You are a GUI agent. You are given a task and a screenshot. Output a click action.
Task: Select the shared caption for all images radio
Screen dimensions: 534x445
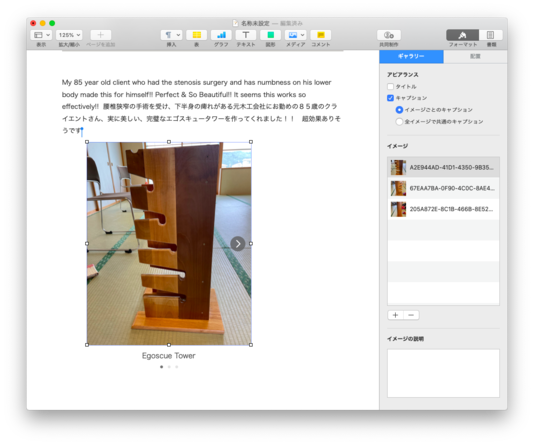pyautogui.click(x=399, y=122)
